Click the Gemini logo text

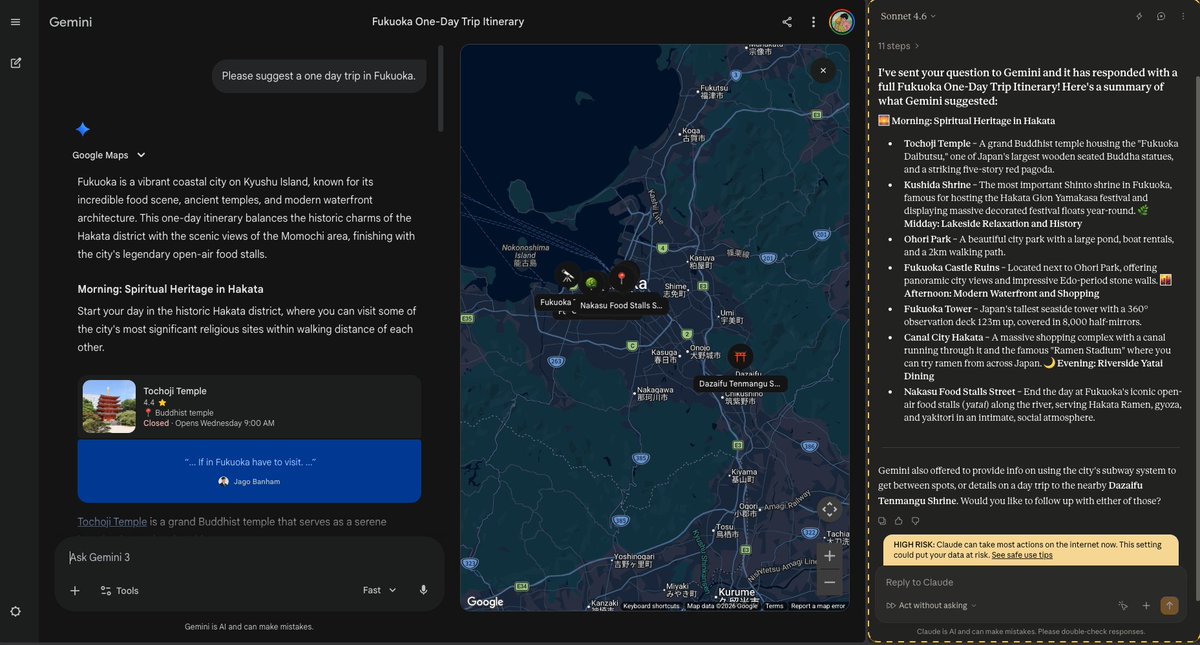(x=70, y=22)
